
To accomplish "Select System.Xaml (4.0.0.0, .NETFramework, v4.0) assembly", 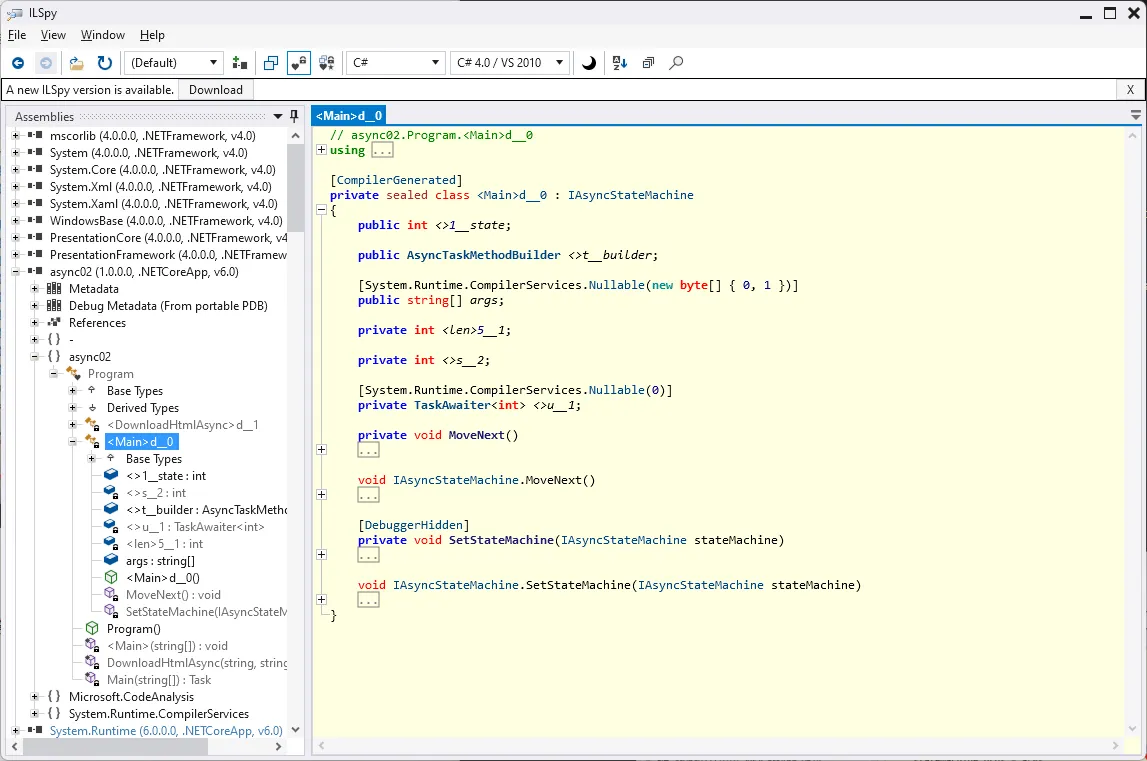I will coord(164,203).
